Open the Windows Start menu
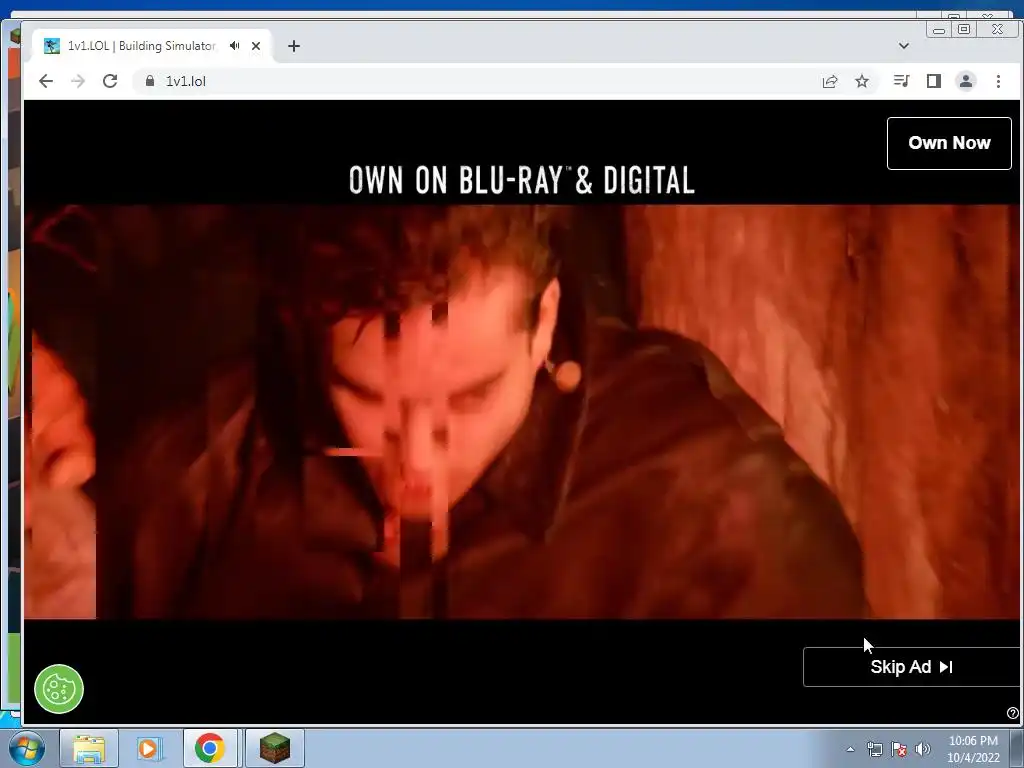 (x=26, y=748)
